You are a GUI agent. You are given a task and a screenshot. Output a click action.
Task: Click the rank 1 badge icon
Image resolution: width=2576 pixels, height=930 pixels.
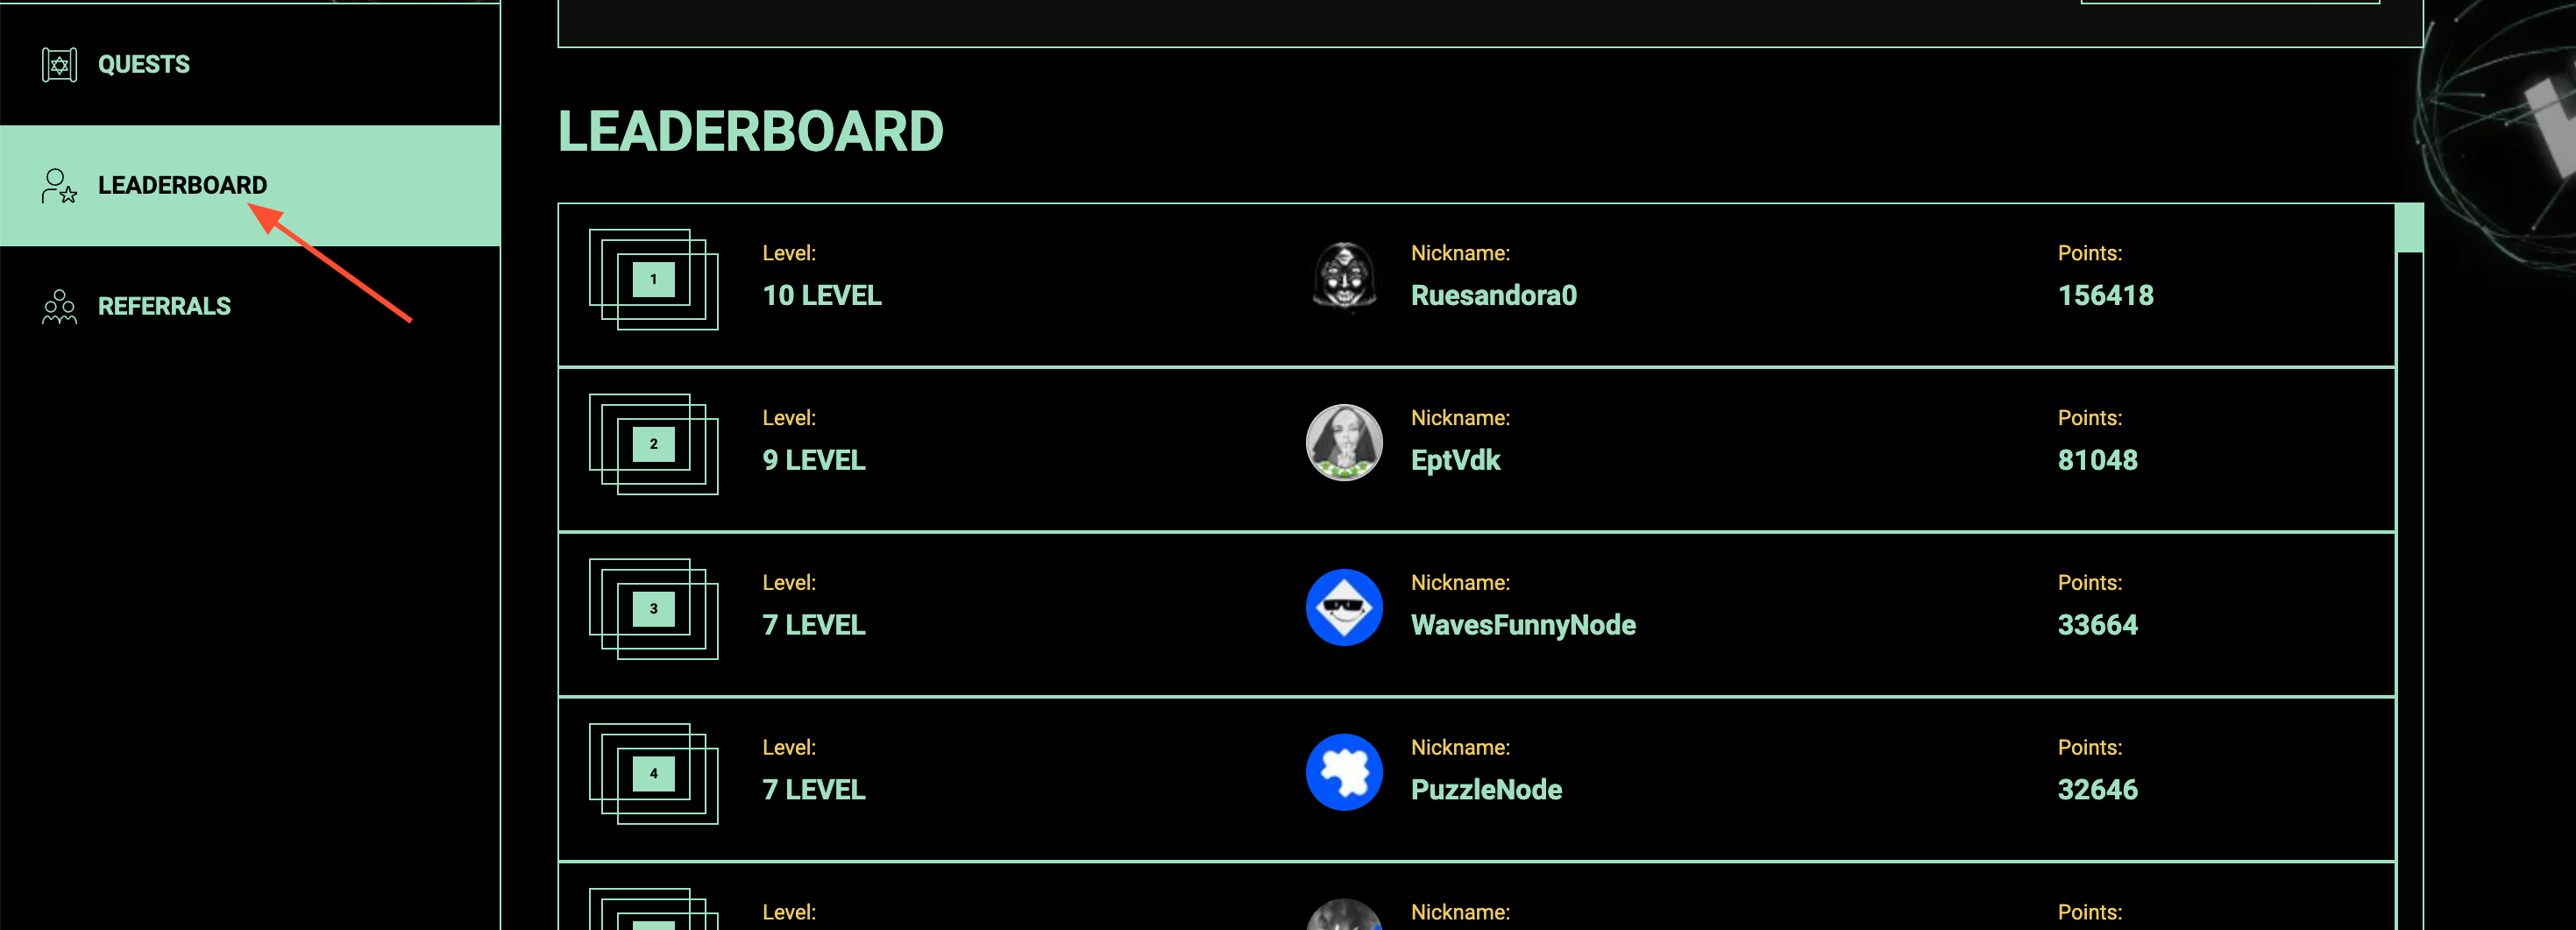654,280
